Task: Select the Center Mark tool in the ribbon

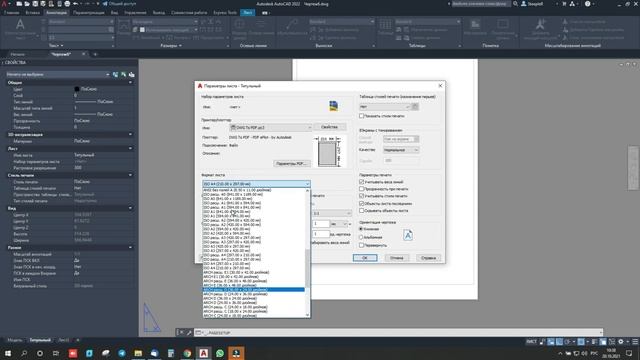Action: 239,29
